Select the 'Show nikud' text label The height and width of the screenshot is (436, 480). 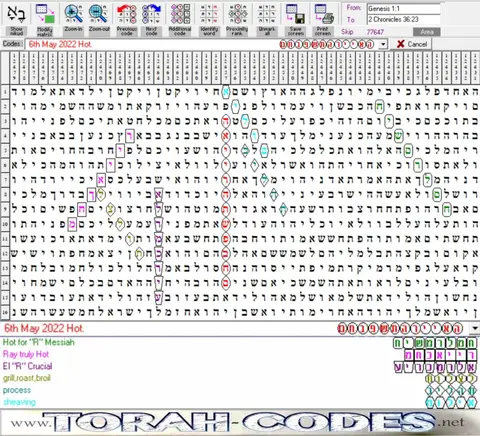[x=16, y=31]
